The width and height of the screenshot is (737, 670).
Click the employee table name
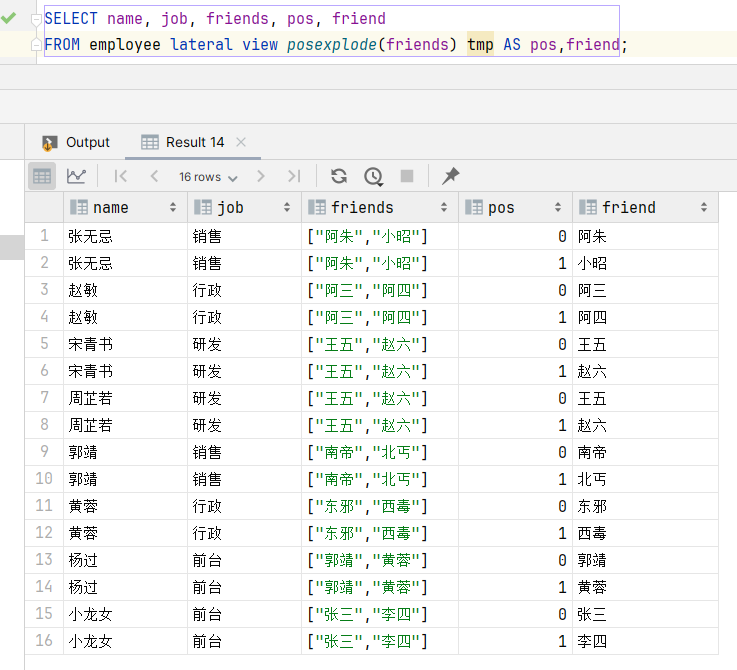pos(125,45)
